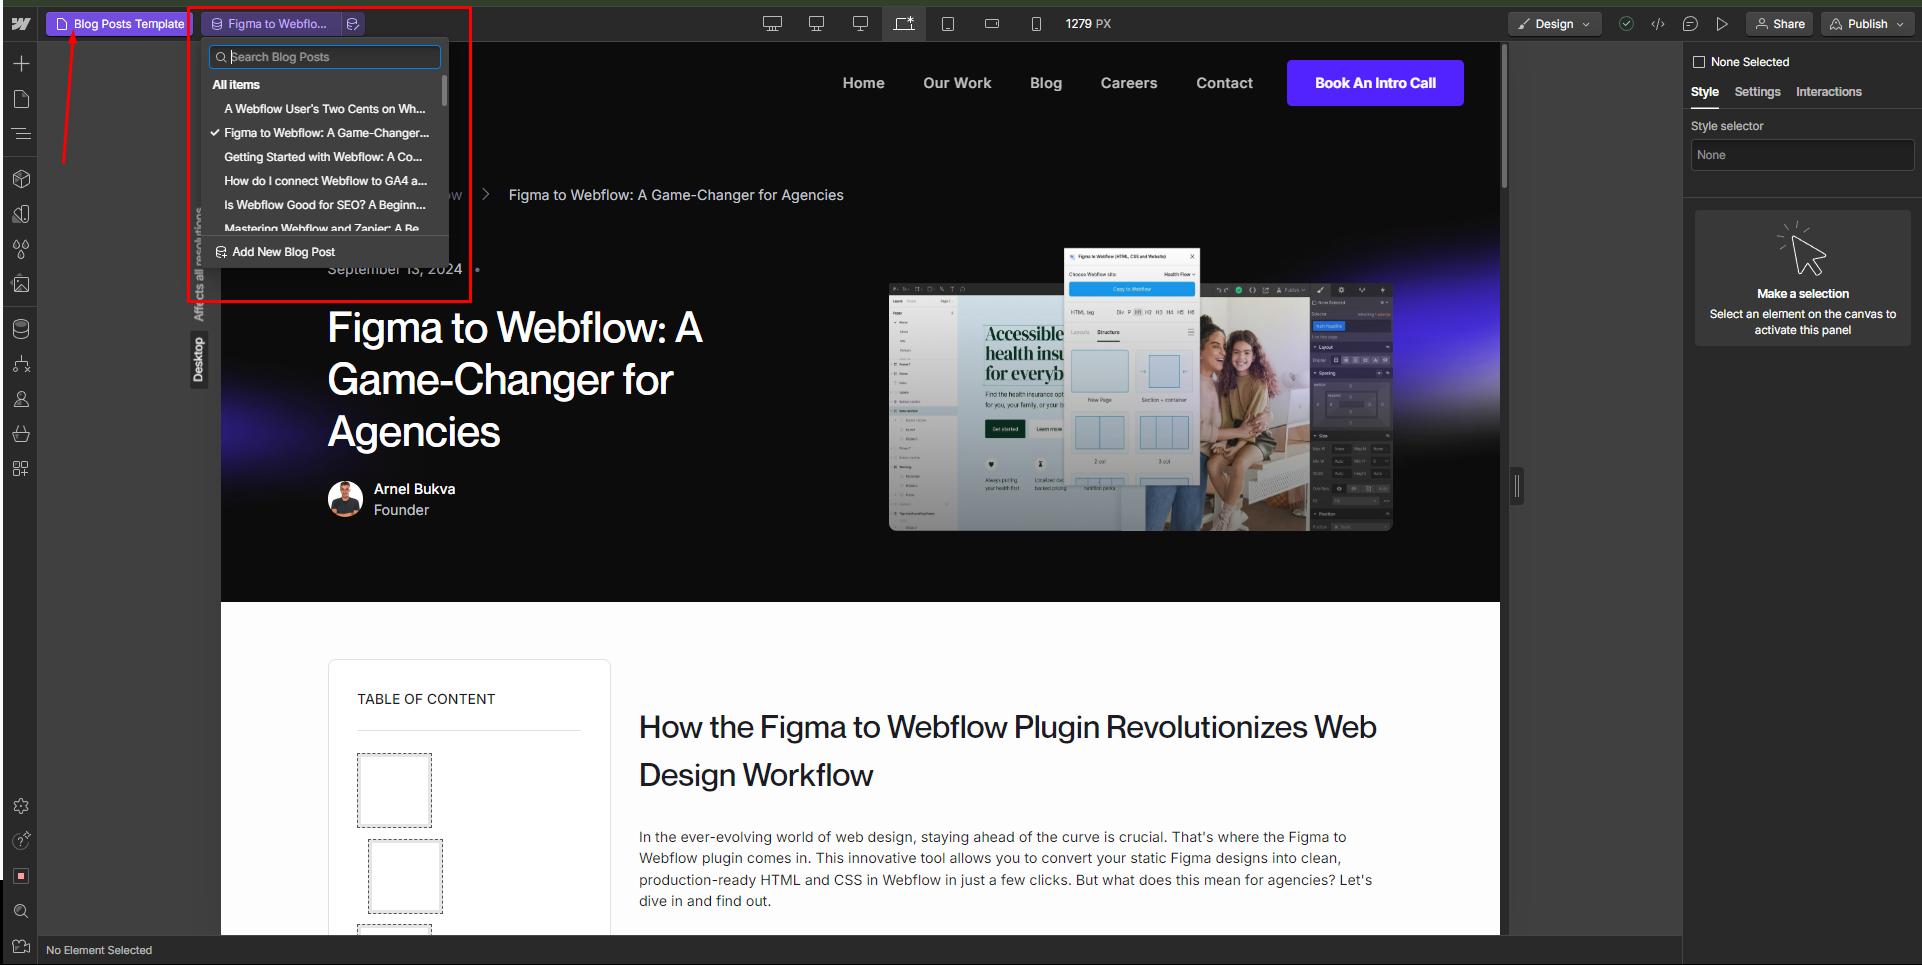Click the Style selector None field

(1802, 155)
